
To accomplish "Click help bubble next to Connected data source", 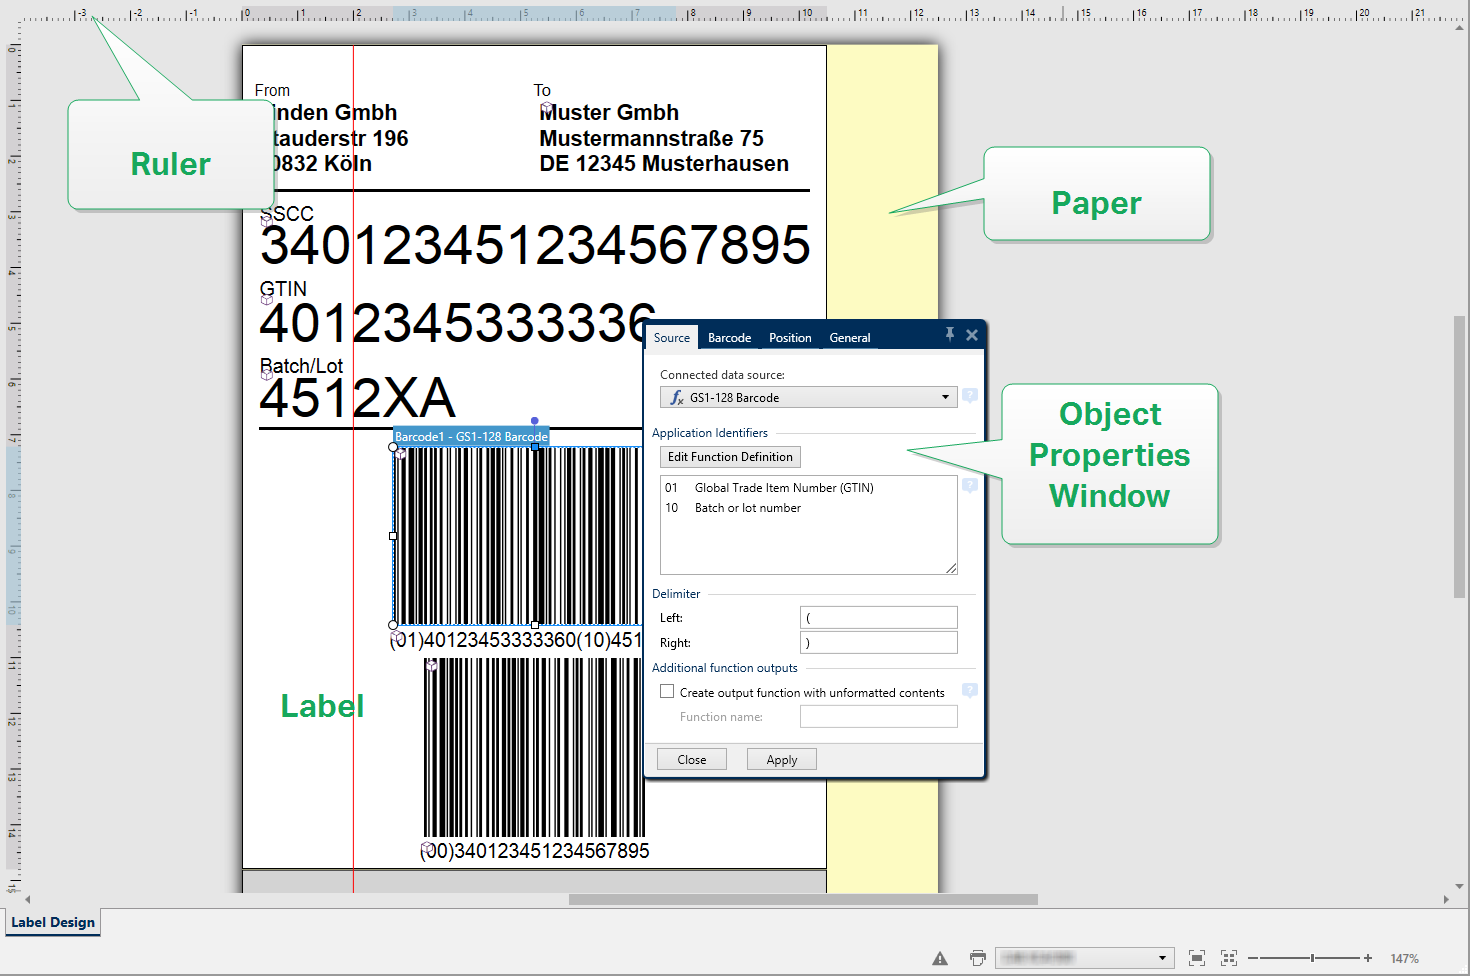I will [969, 396].
